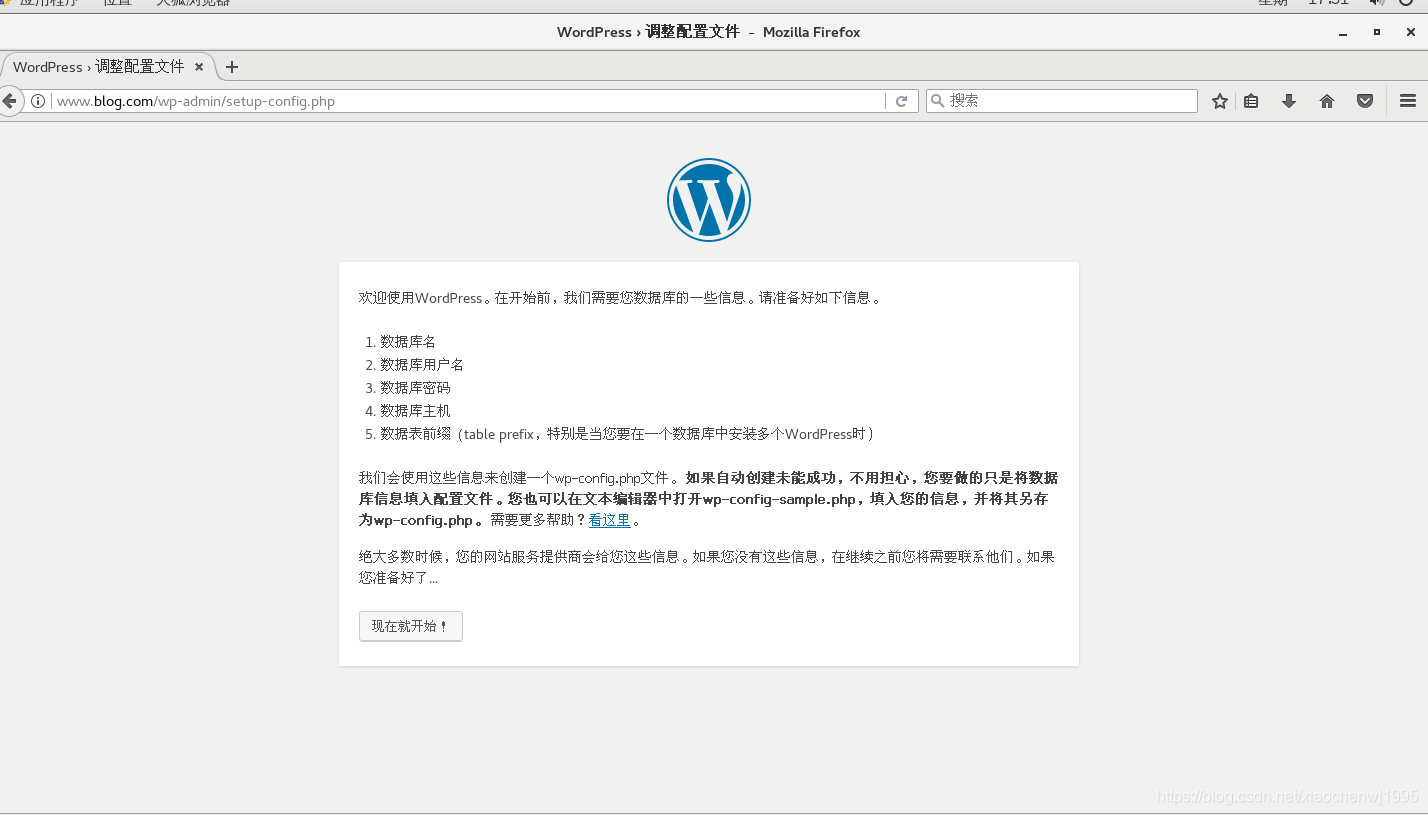Open the 位置 desktop menu
This screenshot has width=1428, height=815.
[x=117, y=3]
